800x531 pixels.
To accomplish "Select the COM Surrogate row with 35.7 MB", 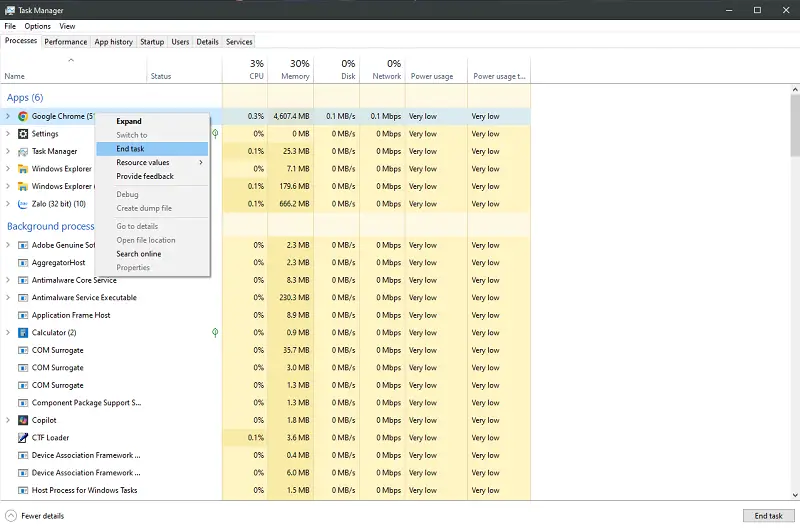I will tap(265, 350).
